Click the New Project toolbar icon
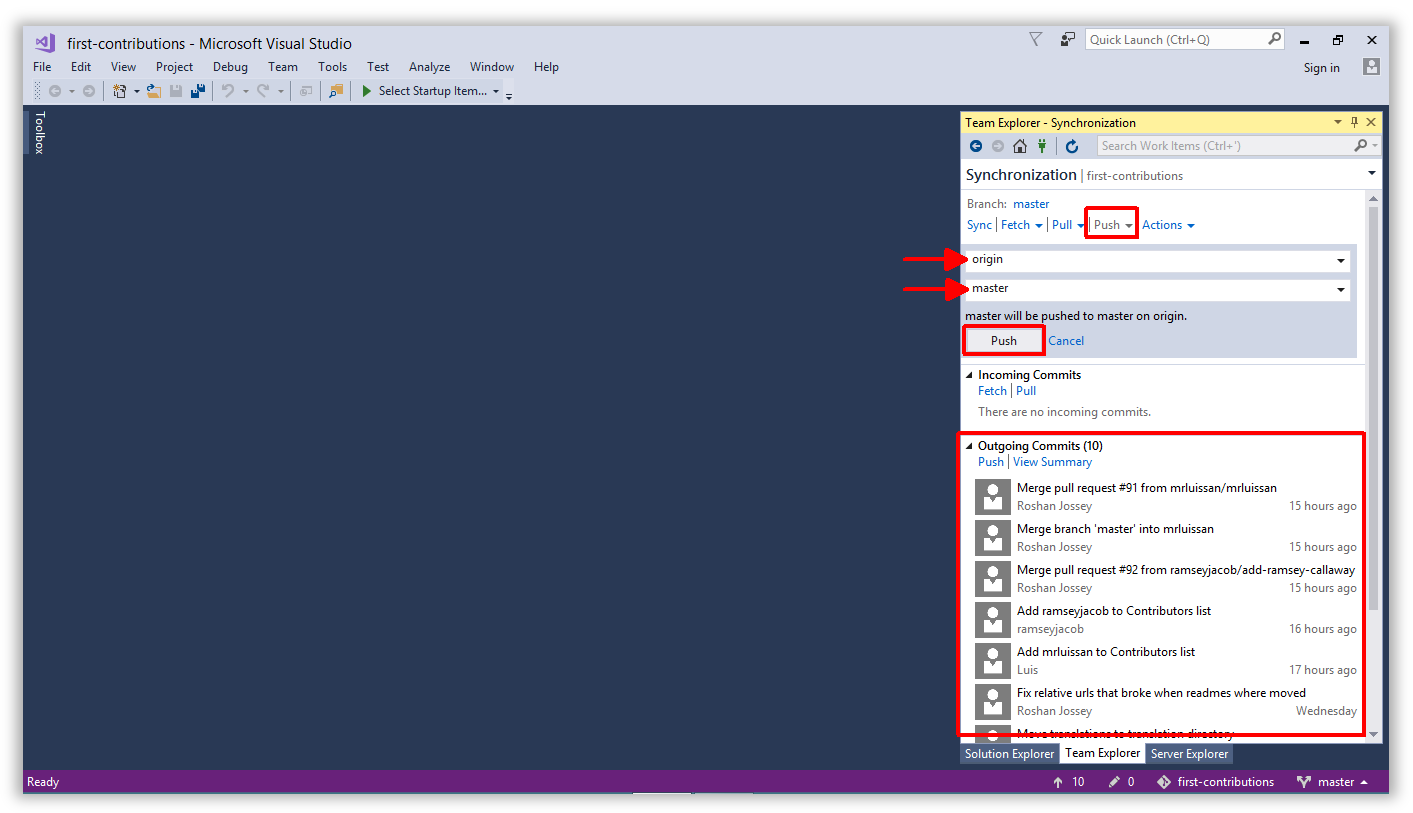 point(120,91)
